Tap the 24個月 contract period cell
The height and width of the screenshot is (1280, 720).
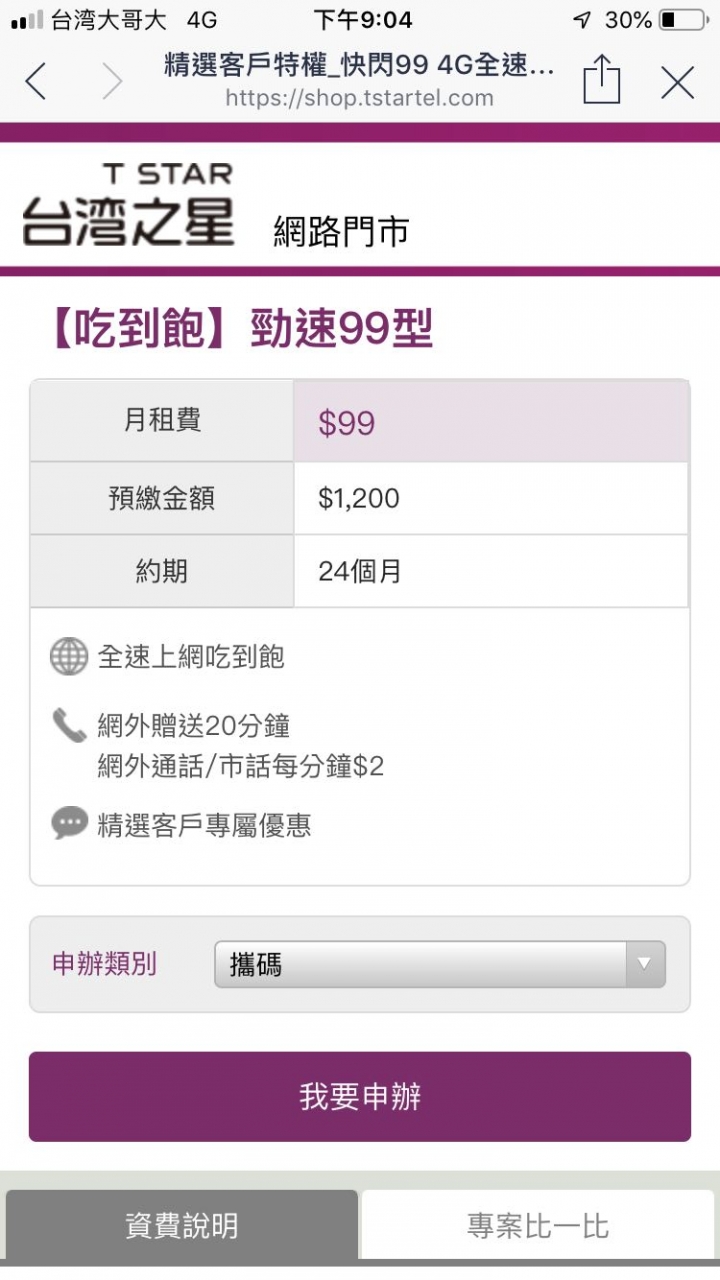pyautogui.click(x=491, y=571)
